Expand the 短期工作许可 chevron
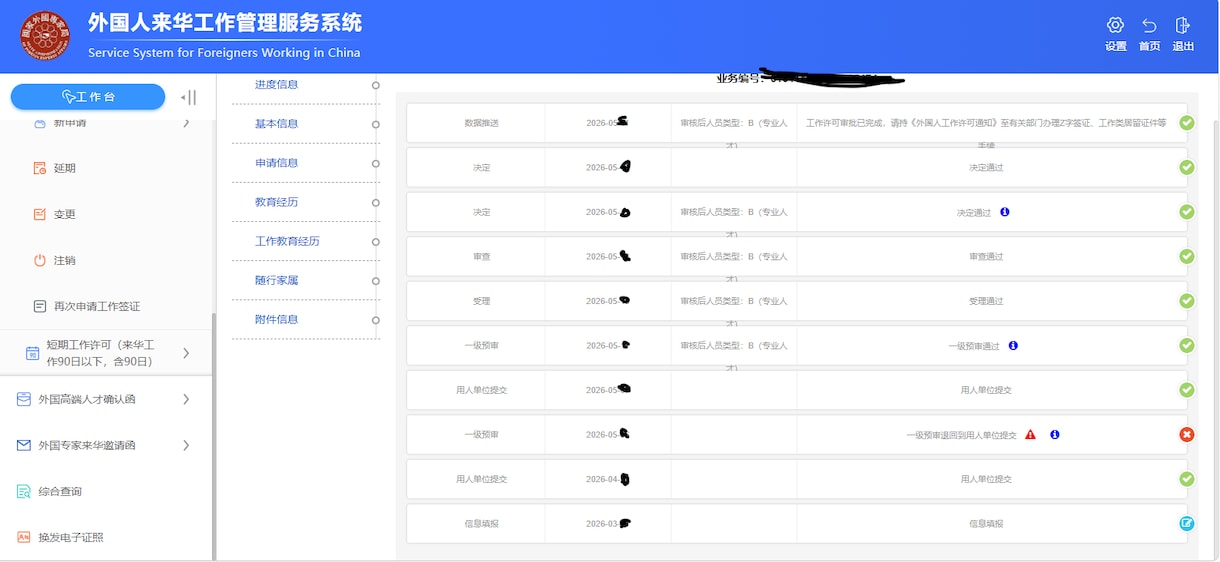The height and width of the screenshot is (562, 1220). click(x=186, y=353)
